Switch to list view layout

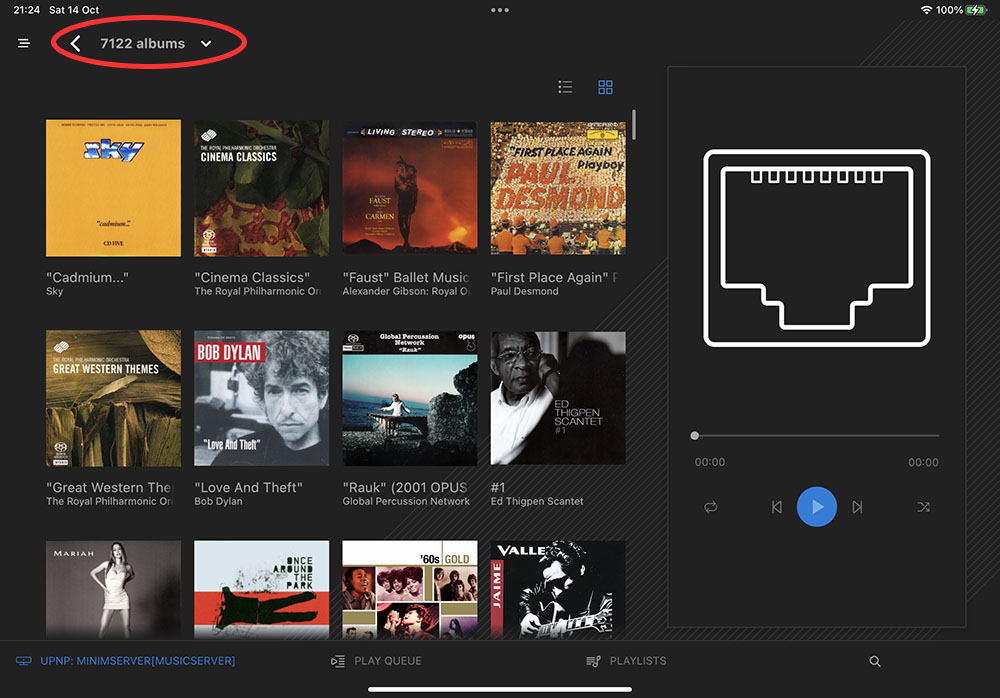(x=565, y=87)
